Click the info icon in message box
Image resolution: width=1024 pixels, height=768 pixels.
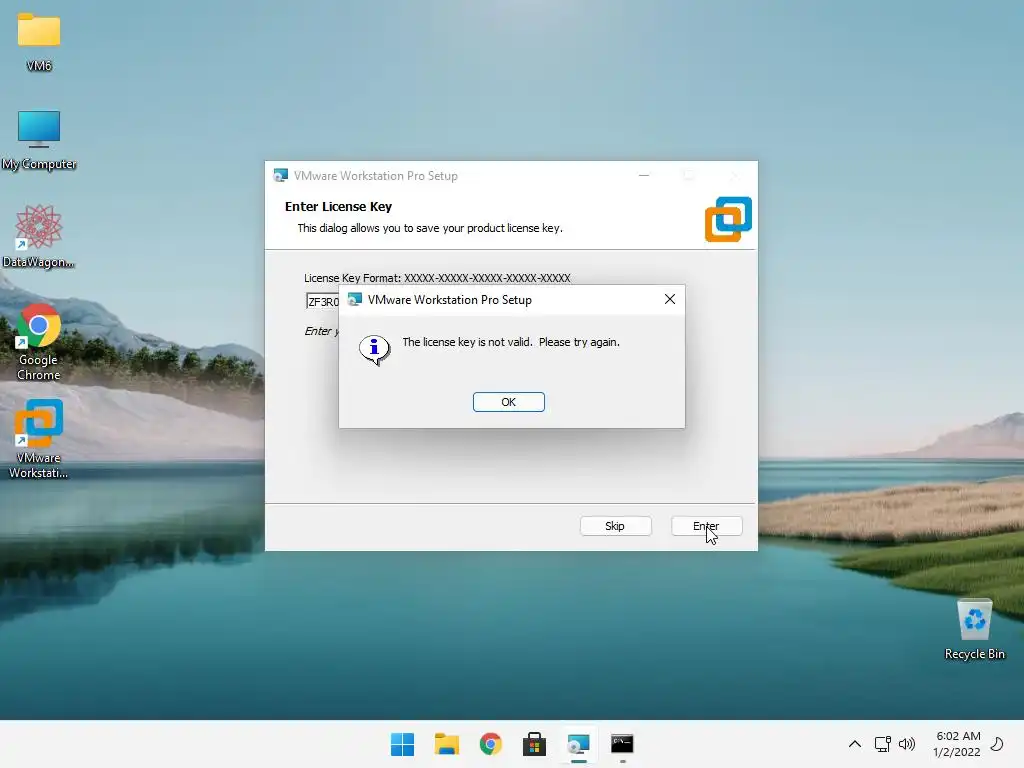tap(374, 350)
